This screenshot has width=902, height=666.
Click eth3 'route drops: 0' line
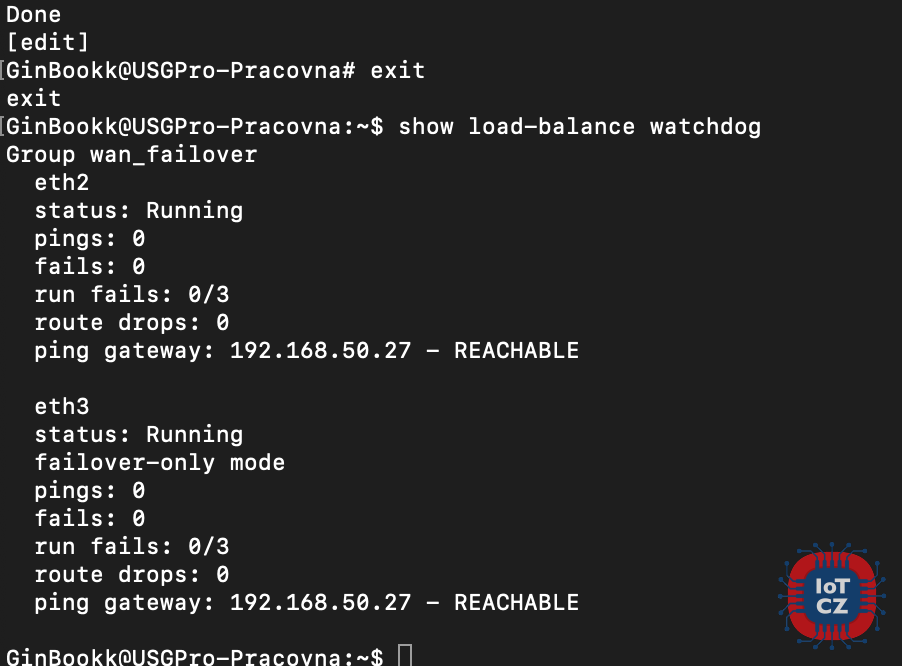point(132,575)
